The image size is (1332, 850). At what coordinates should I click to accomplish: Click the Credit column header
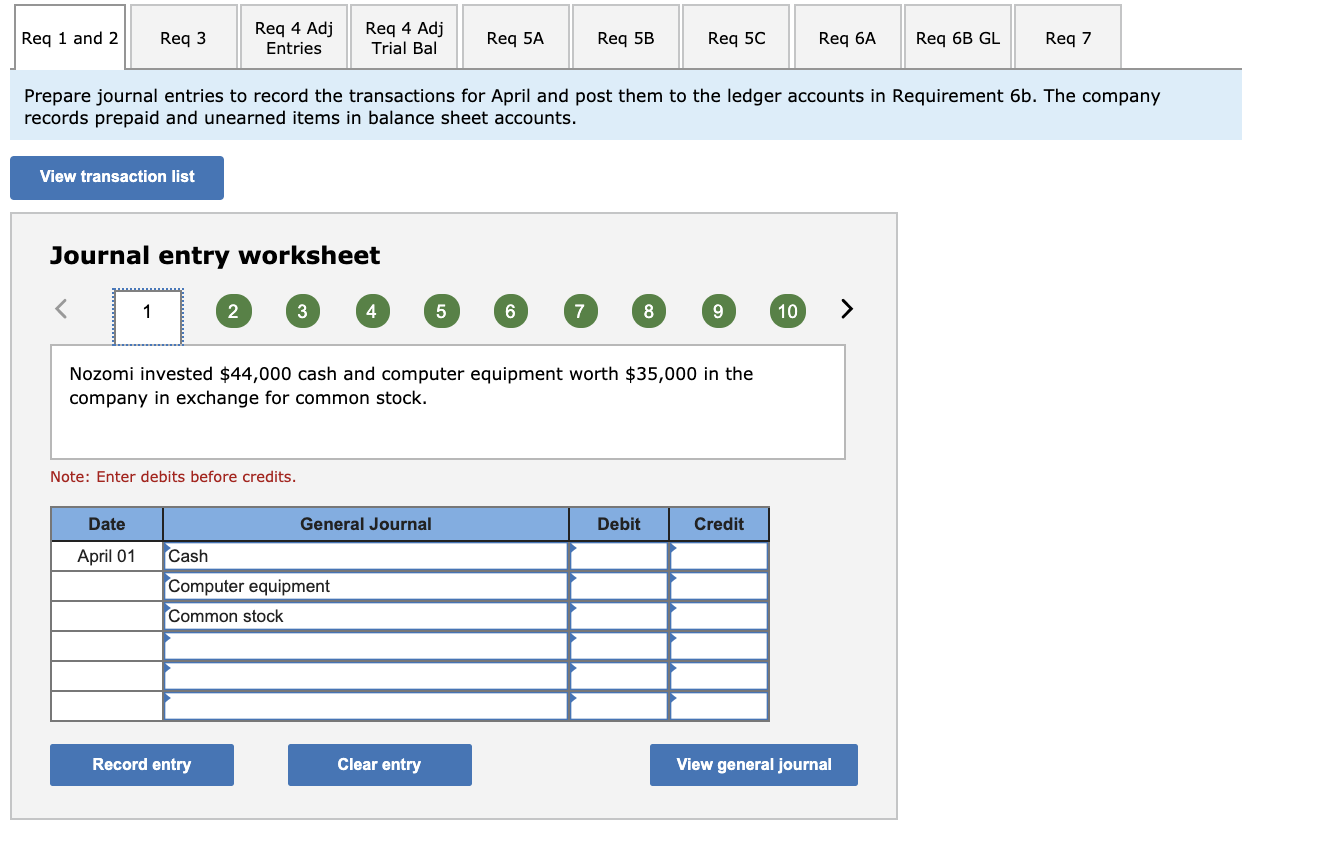719,524
